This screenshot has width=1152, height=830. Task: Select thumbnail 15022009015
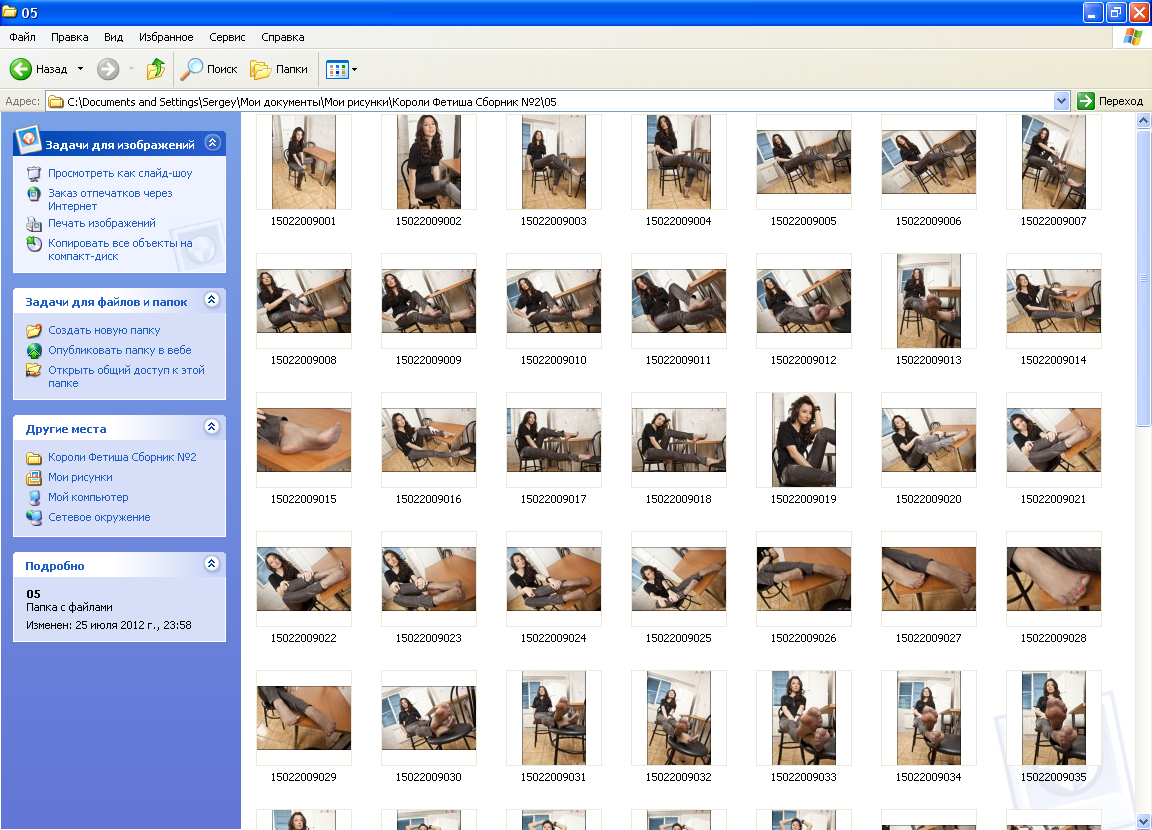tap(304, 439)
